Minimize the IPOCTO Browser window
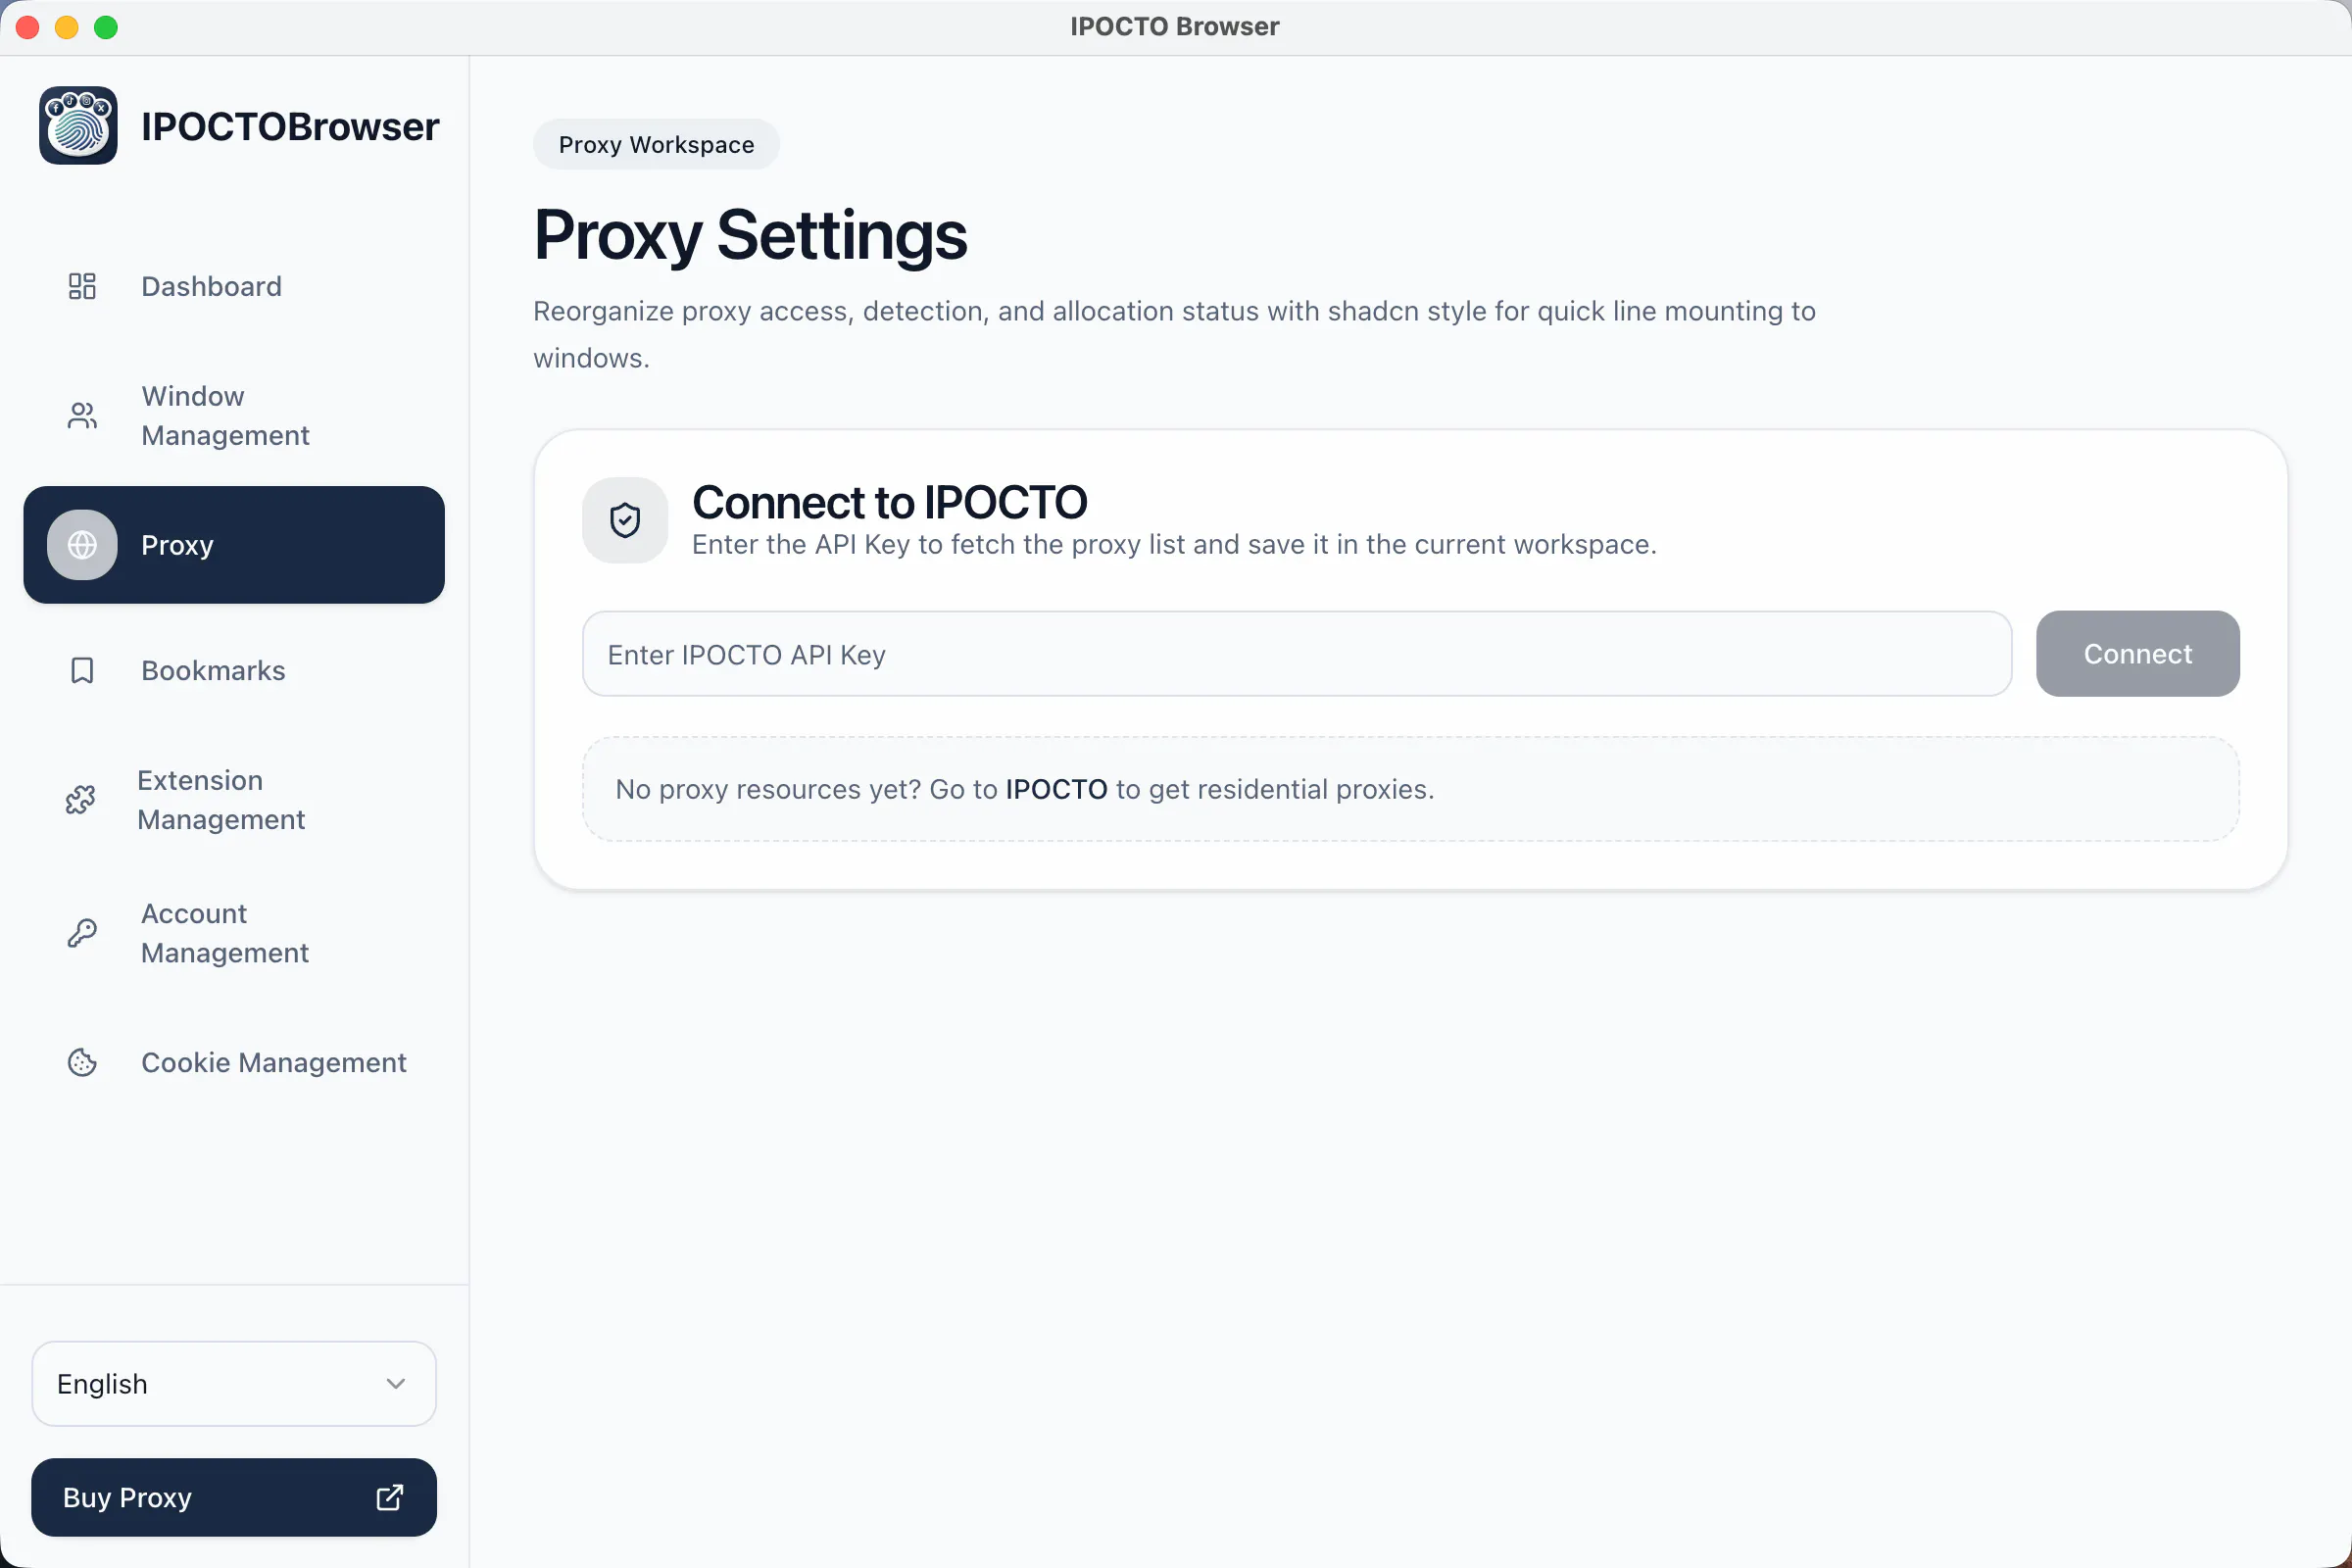2352x1568 pixels. tap(67, 27)
